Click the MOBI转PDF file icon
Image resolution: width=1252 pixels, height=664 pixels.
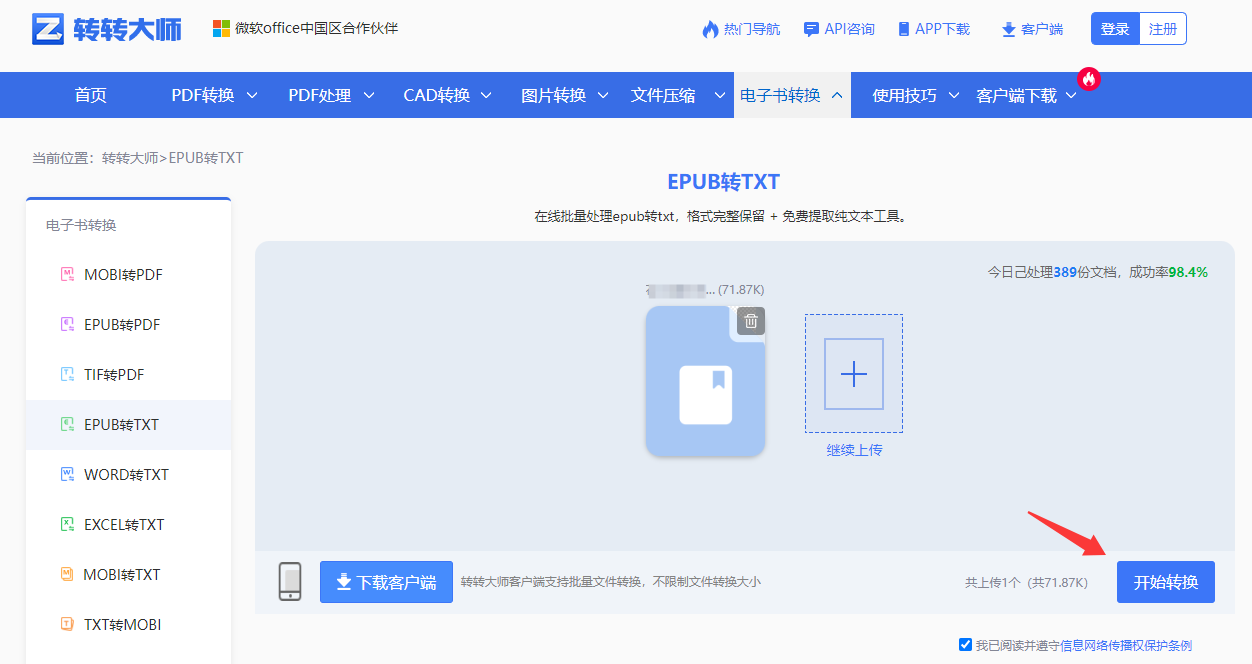click(68, 275)
